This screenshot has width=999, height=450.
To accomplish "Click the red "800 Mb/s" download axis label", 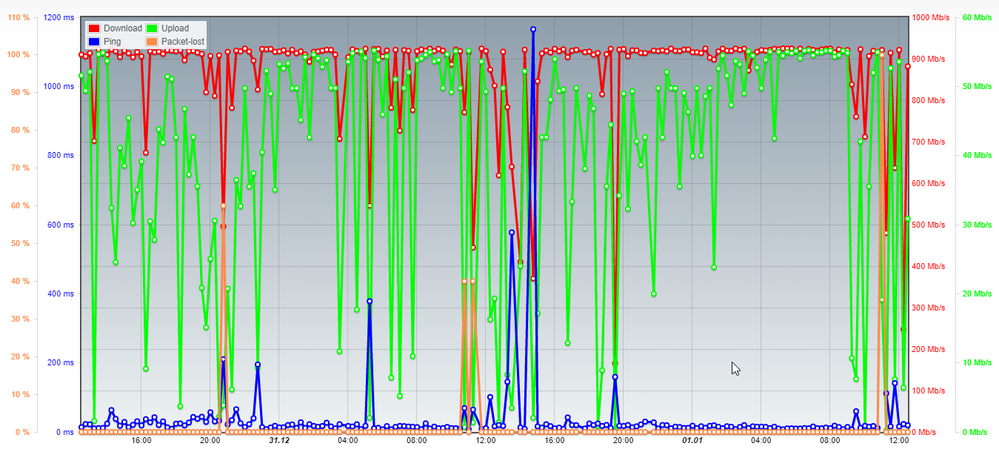I will pos(929,100).
